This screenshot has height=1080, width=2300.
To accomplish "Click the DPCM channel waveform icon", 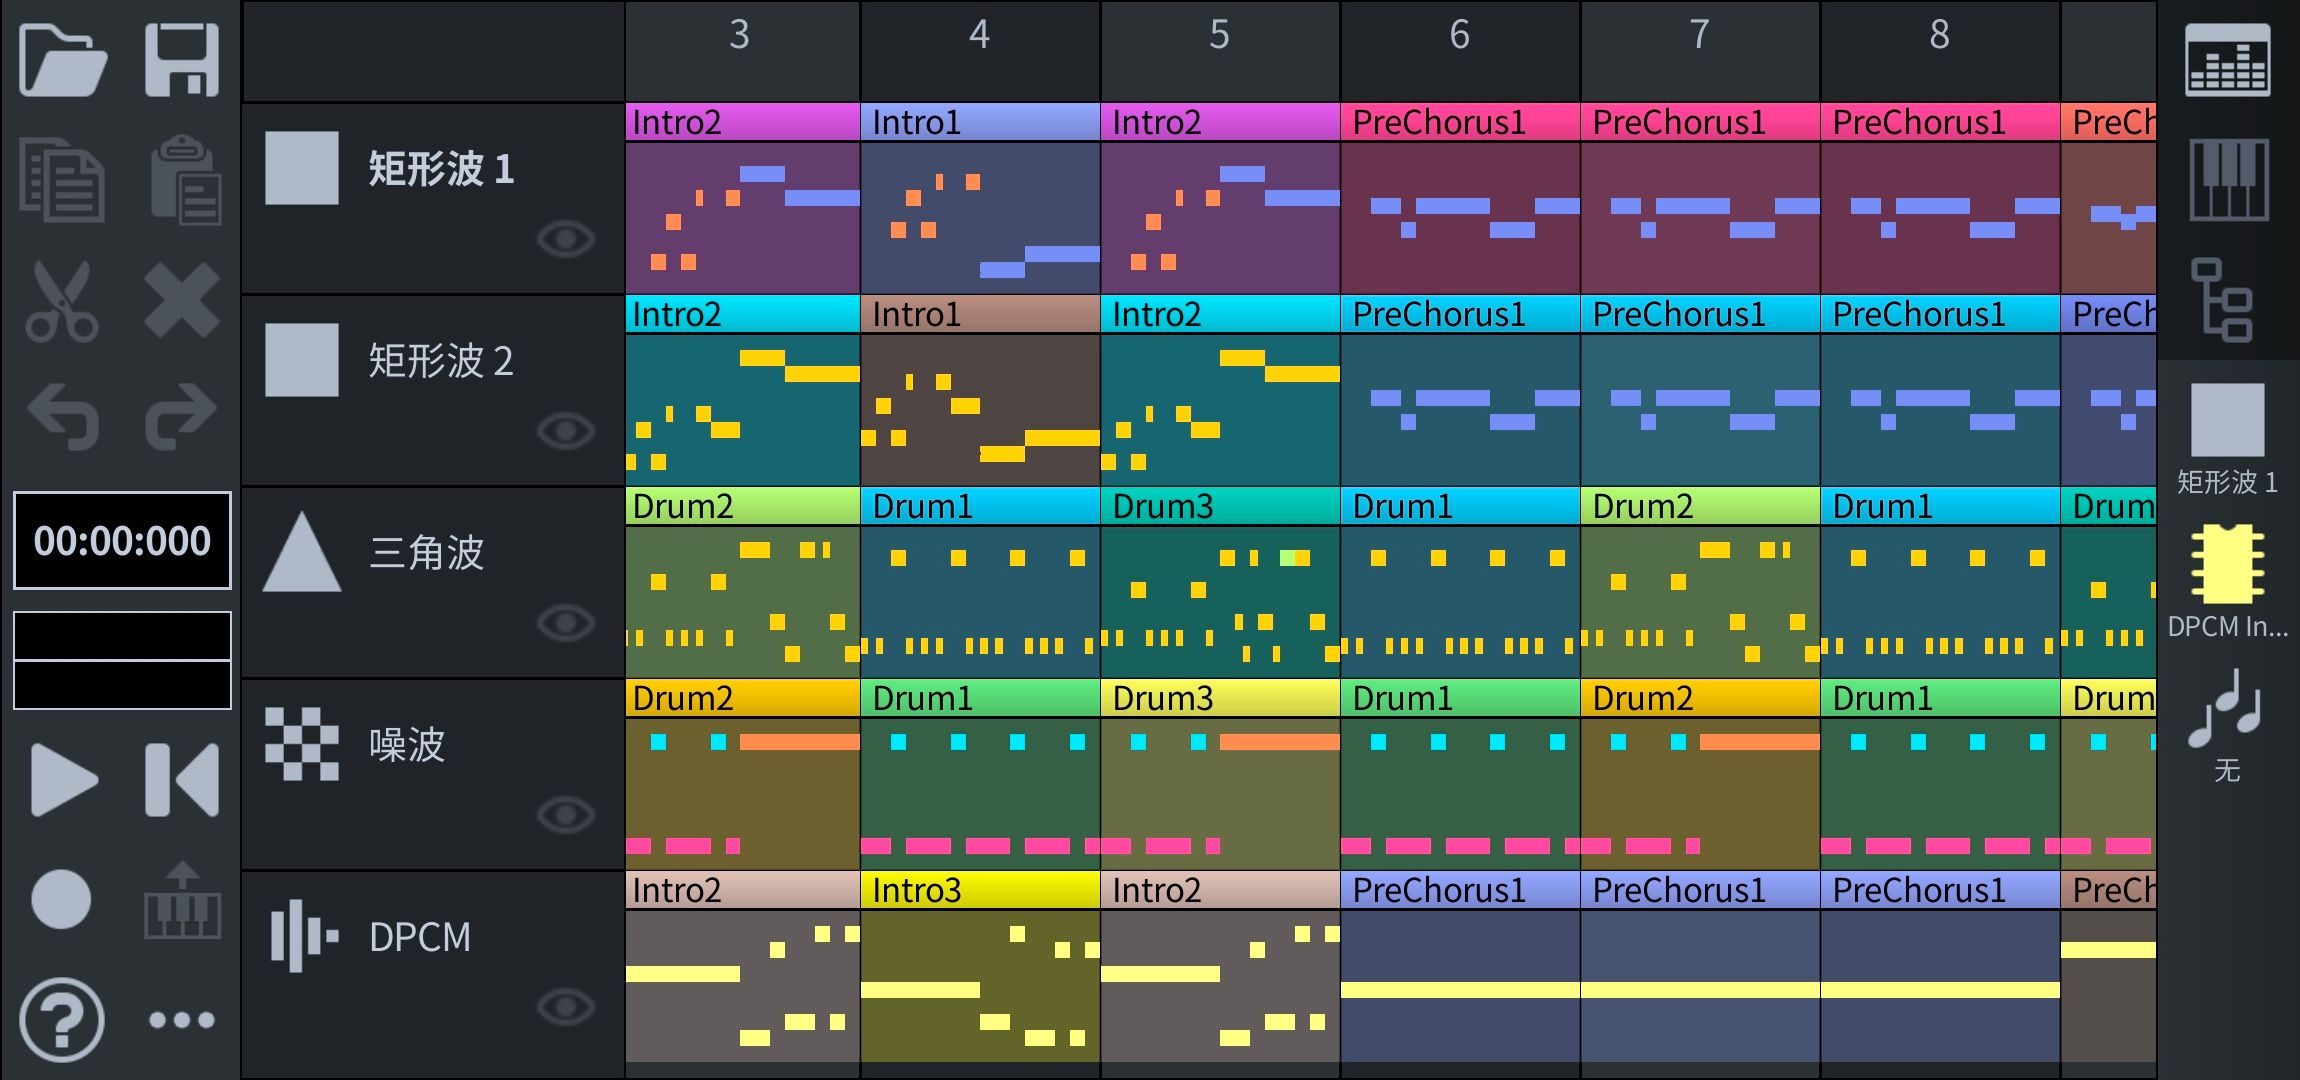I will pyautogui.click(x=304, y=936).
